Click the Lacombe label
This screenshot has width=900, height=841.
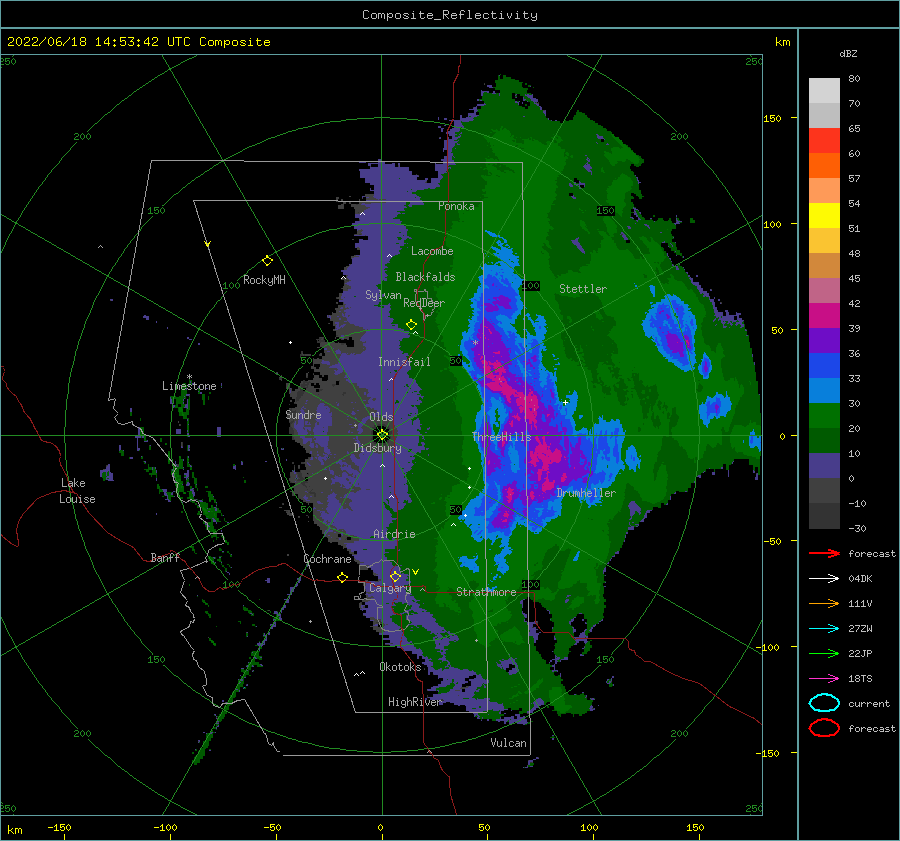pyautogui.click(x=432, y=251)
